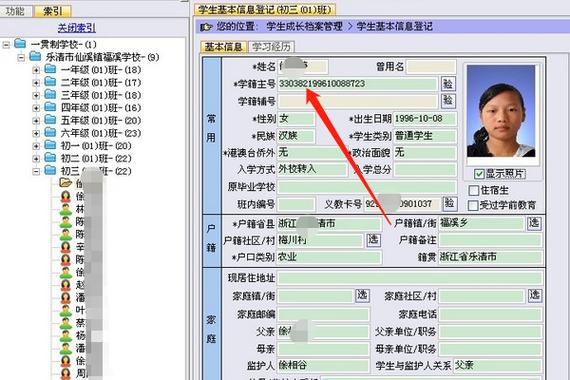Click the 一年级 (01)班 folder icon
This screenshot has height=380, width=570.
(50, 69)
